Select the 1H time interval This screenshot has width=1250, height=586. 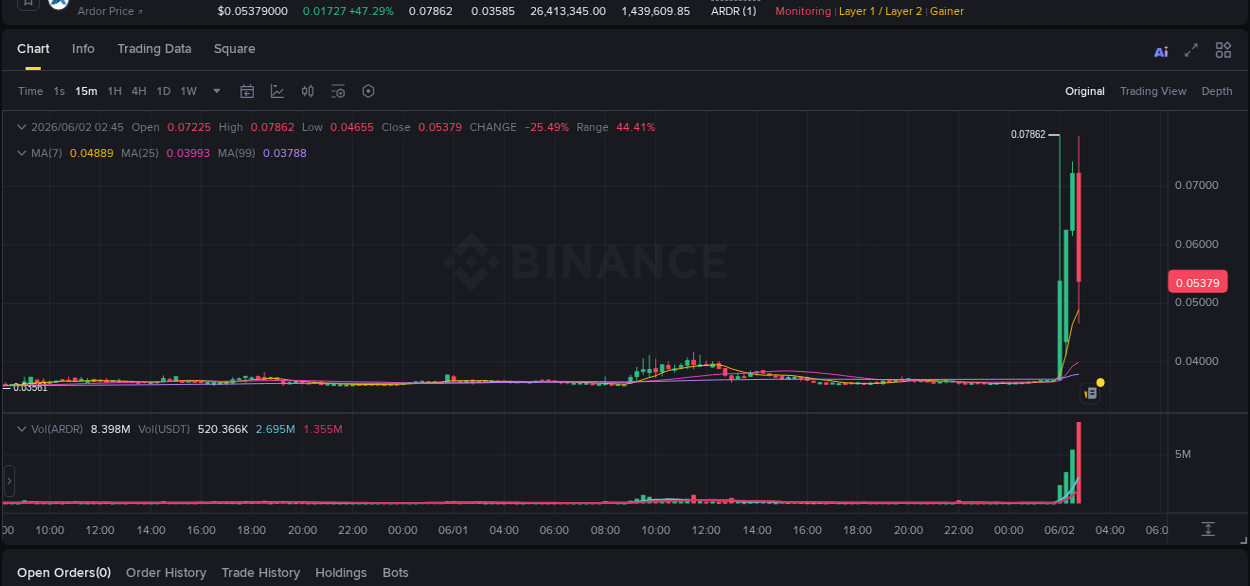point(115,91)
